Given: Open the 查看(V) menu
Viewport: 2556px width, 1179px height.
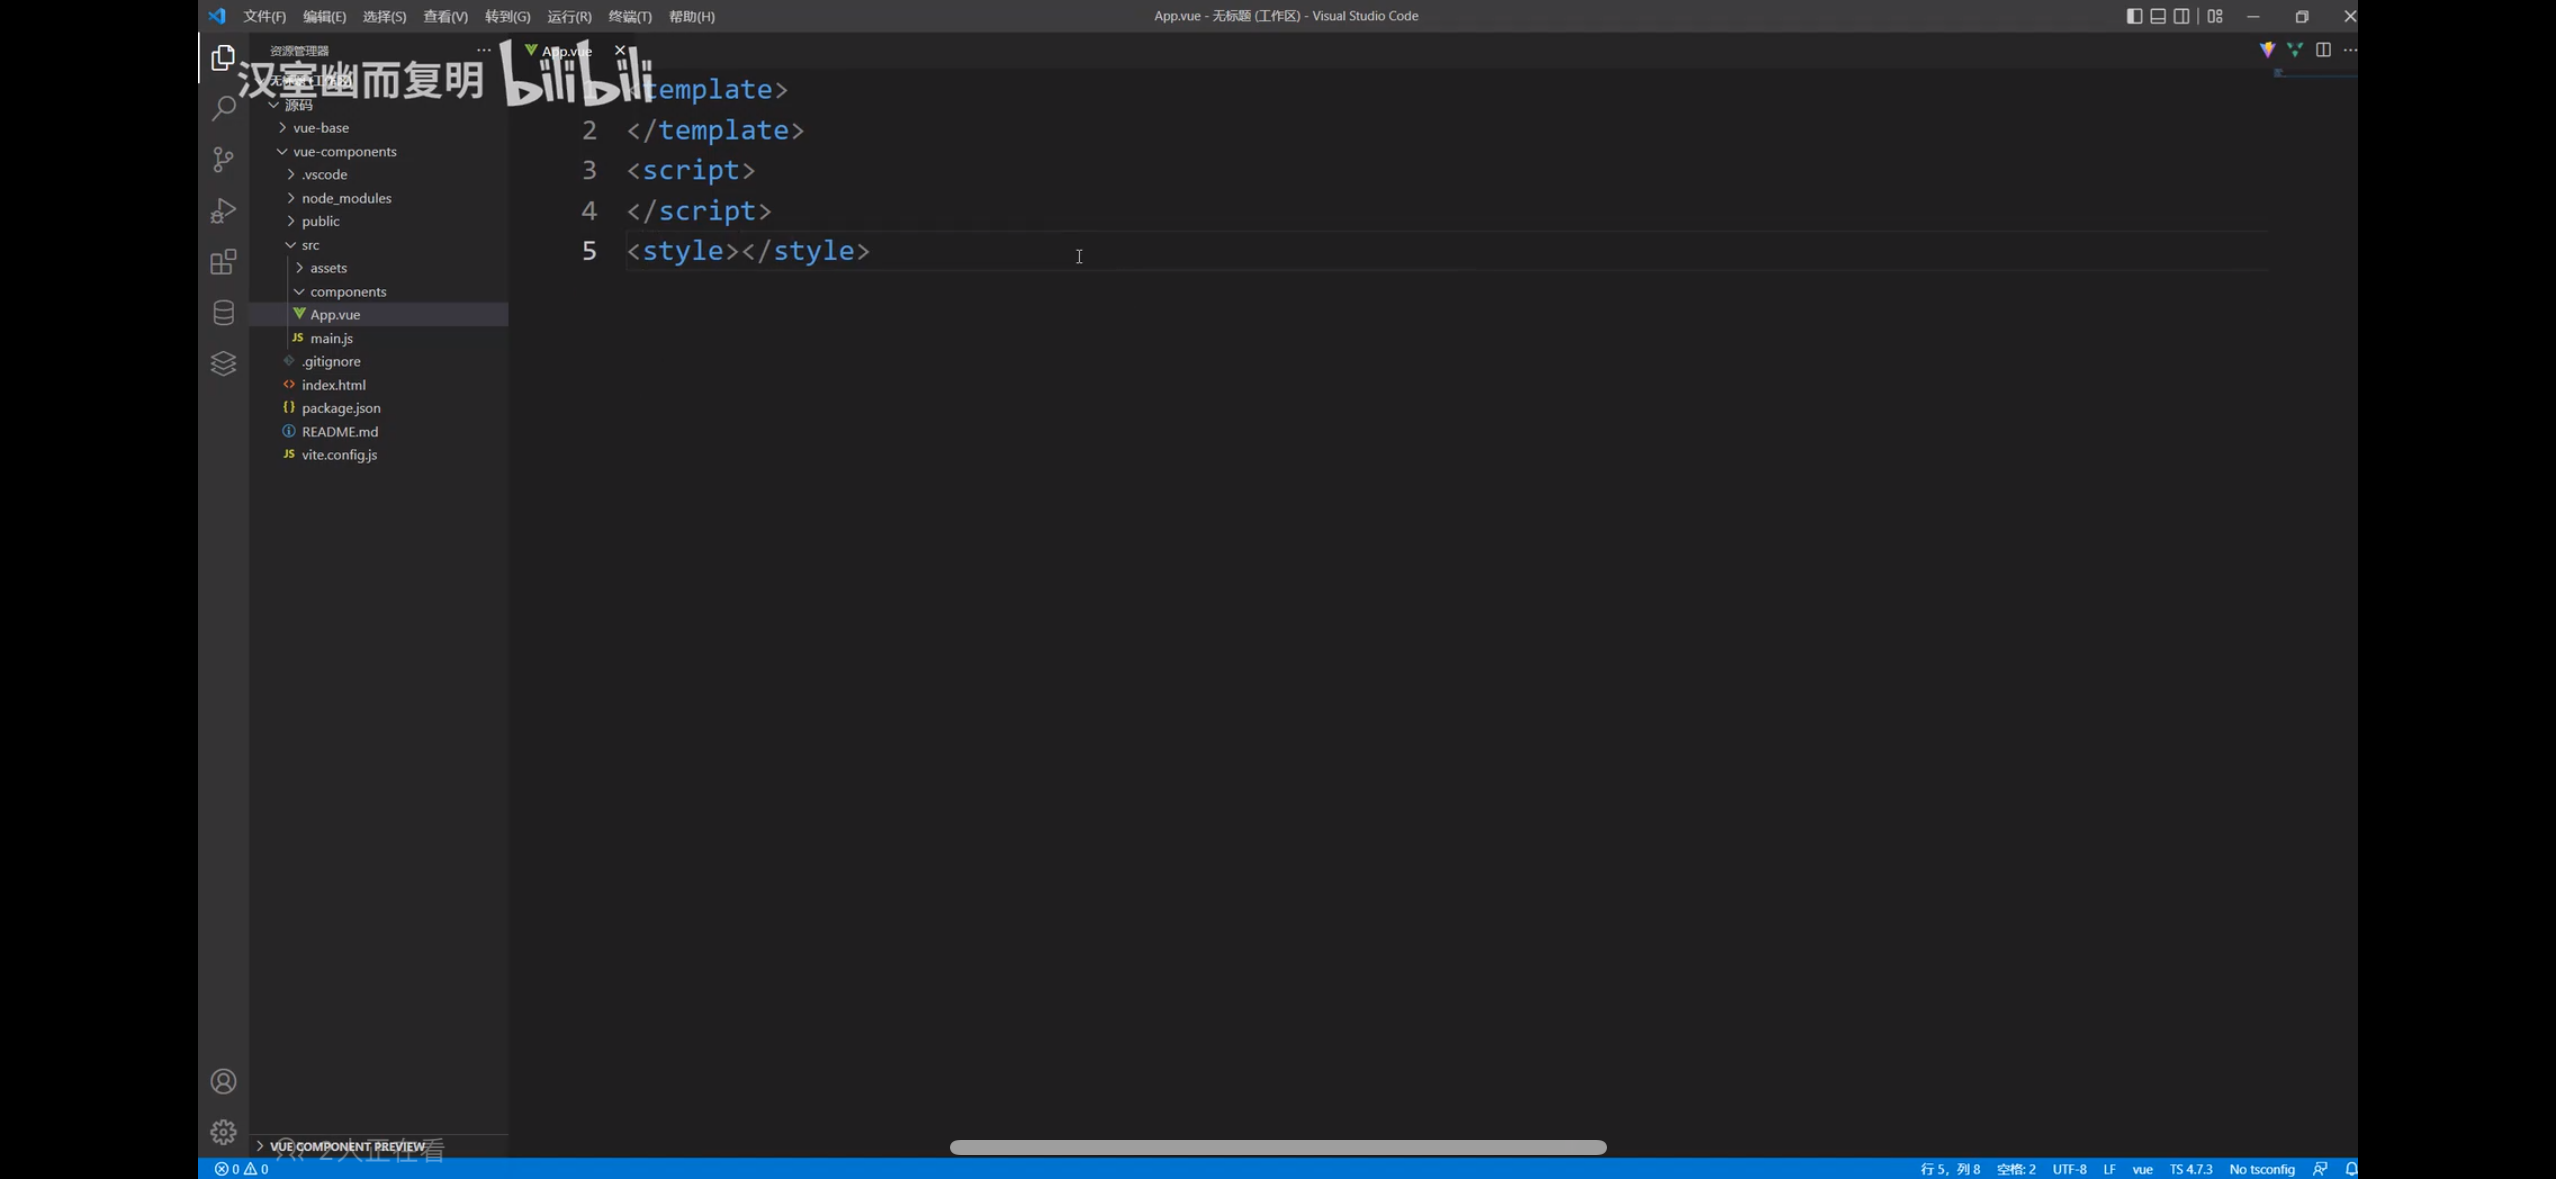Looking at the screenshot, I should tap(445, 16).
